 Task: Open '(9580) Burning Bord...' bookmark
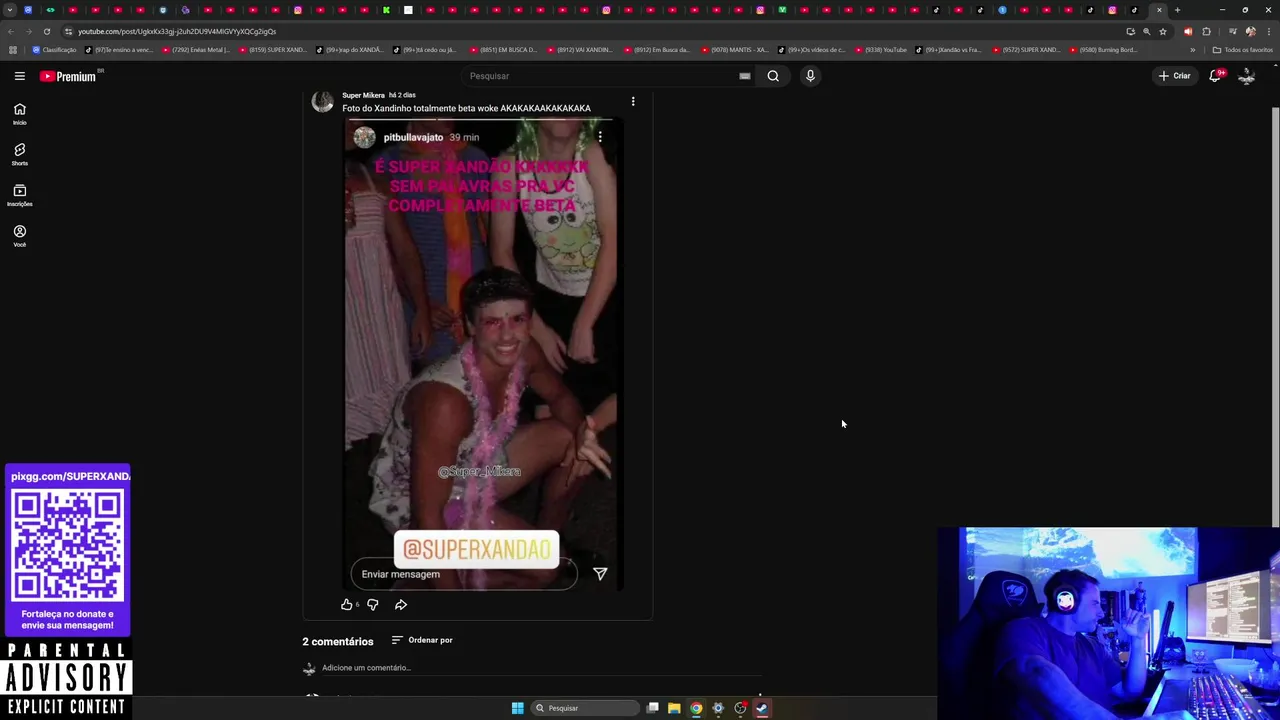[1104, 50]
